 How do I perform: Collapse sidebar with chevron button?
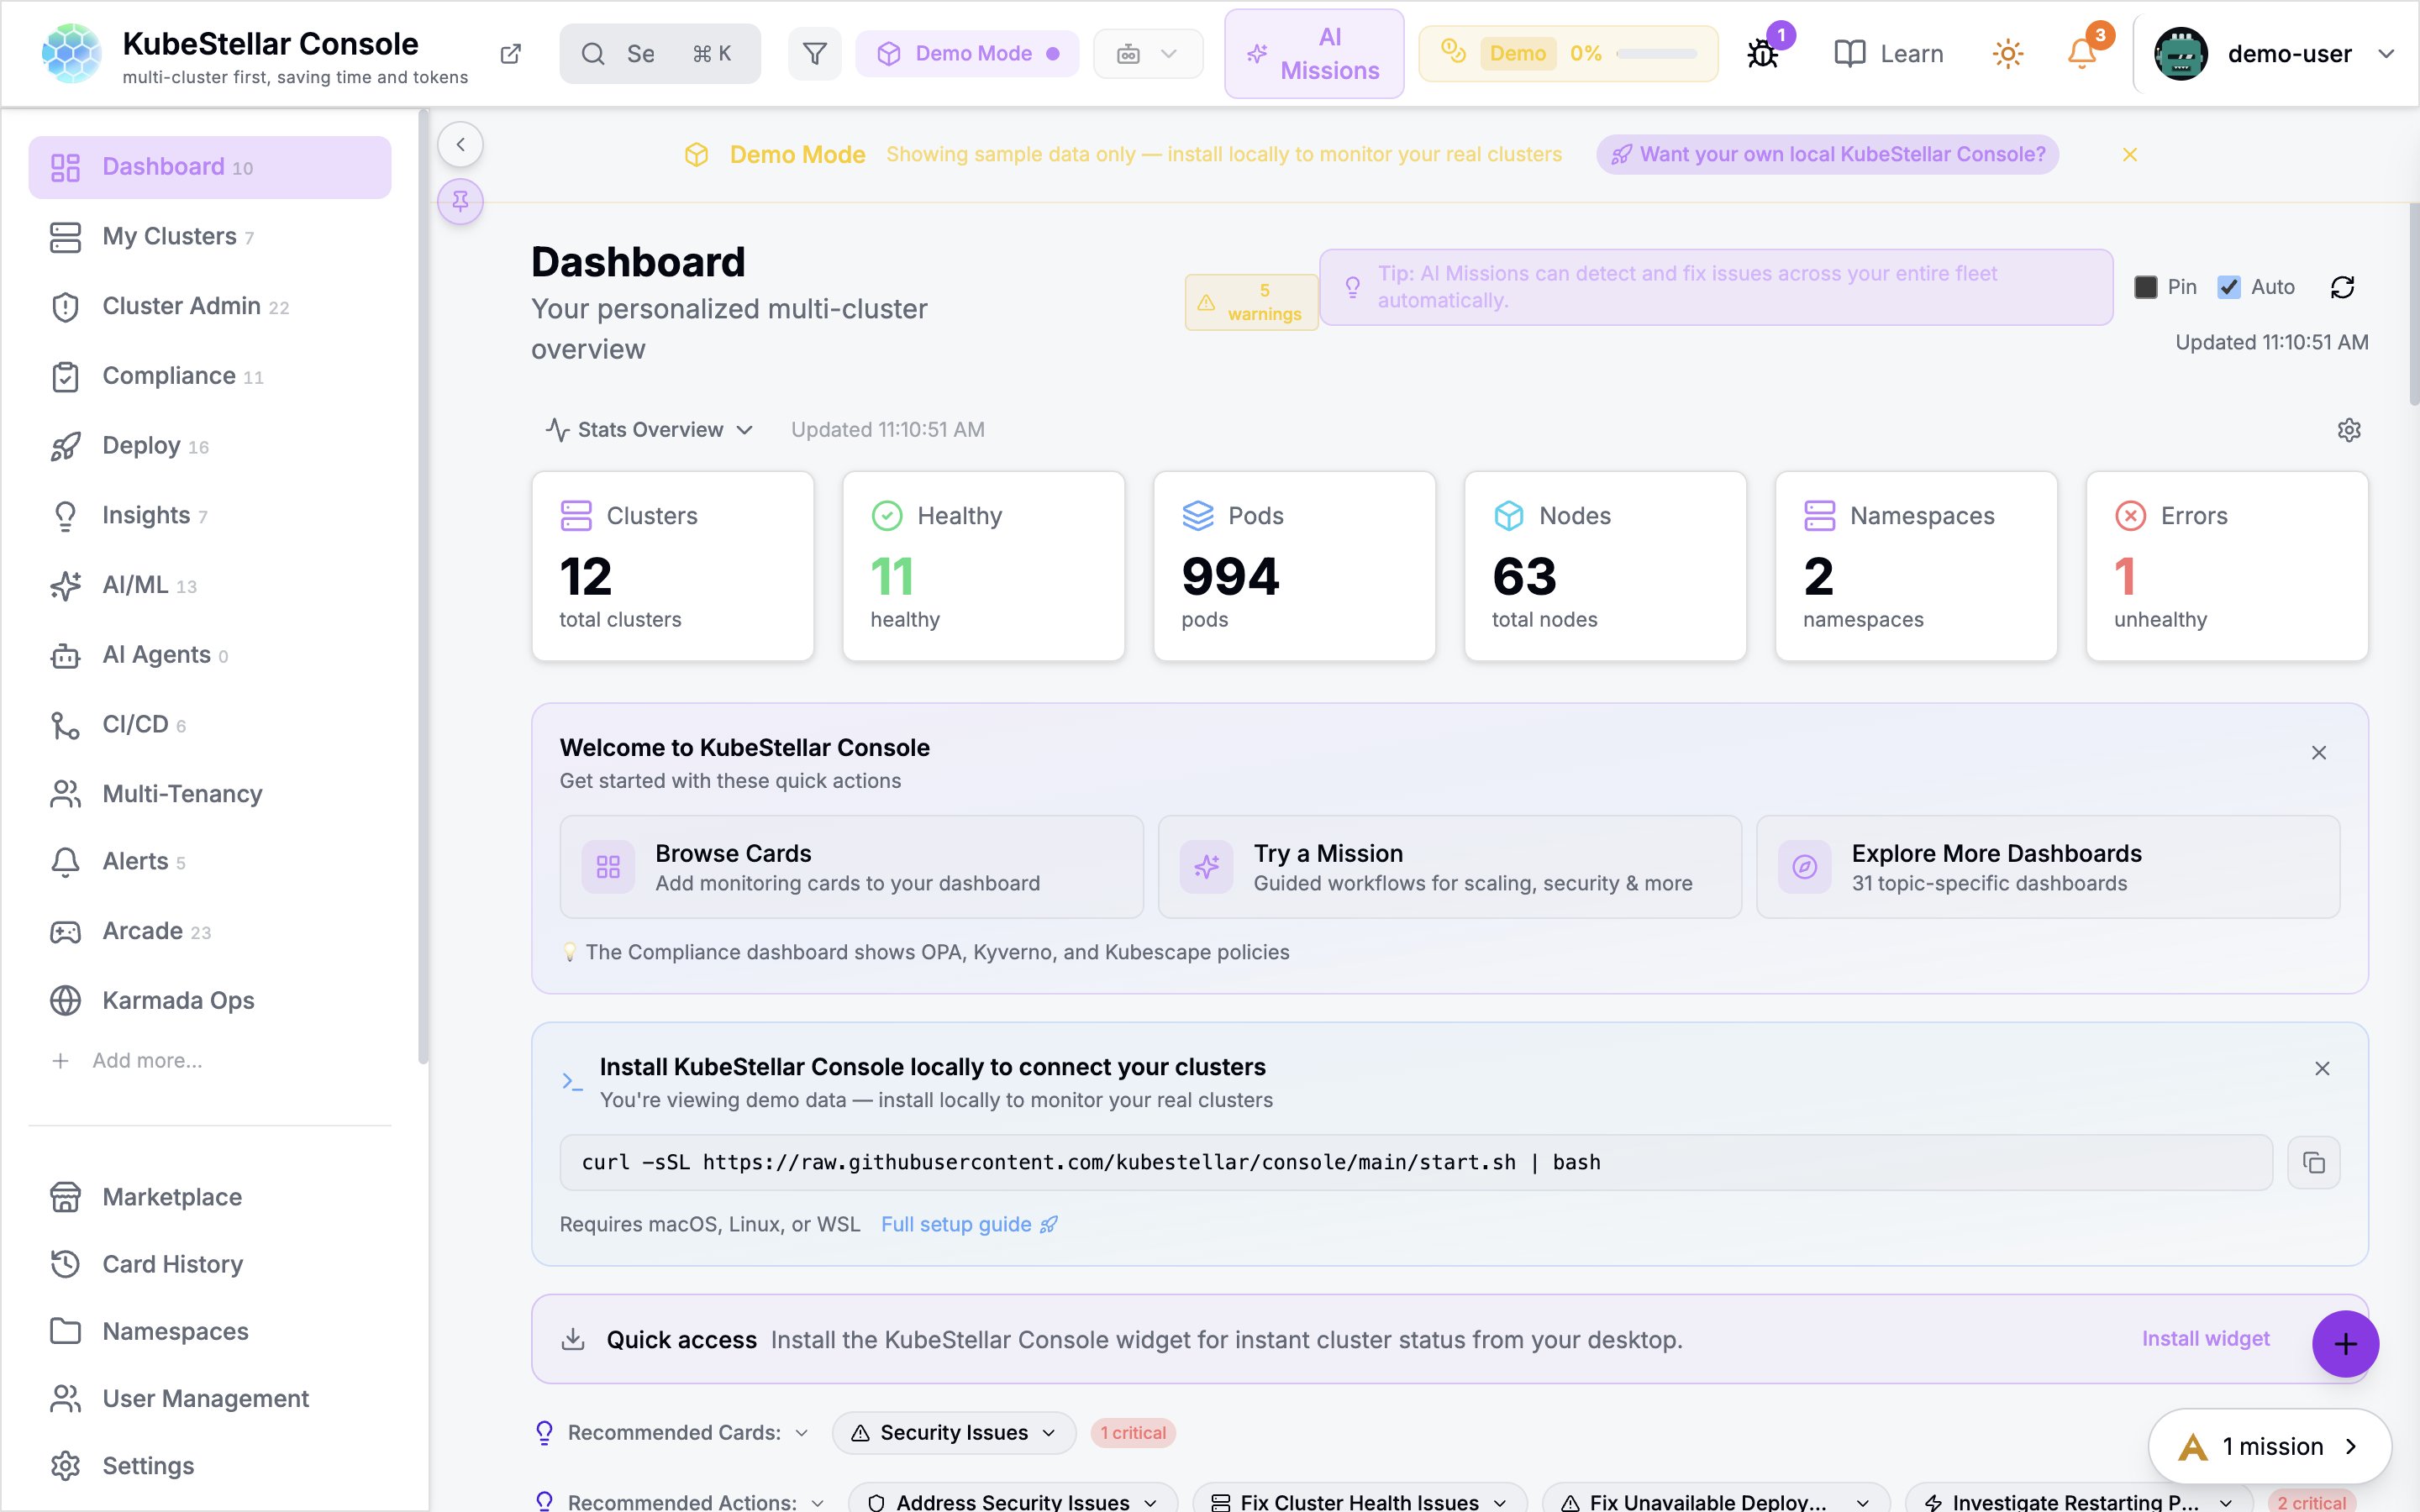pyautogui.click(x=460, y=145)
